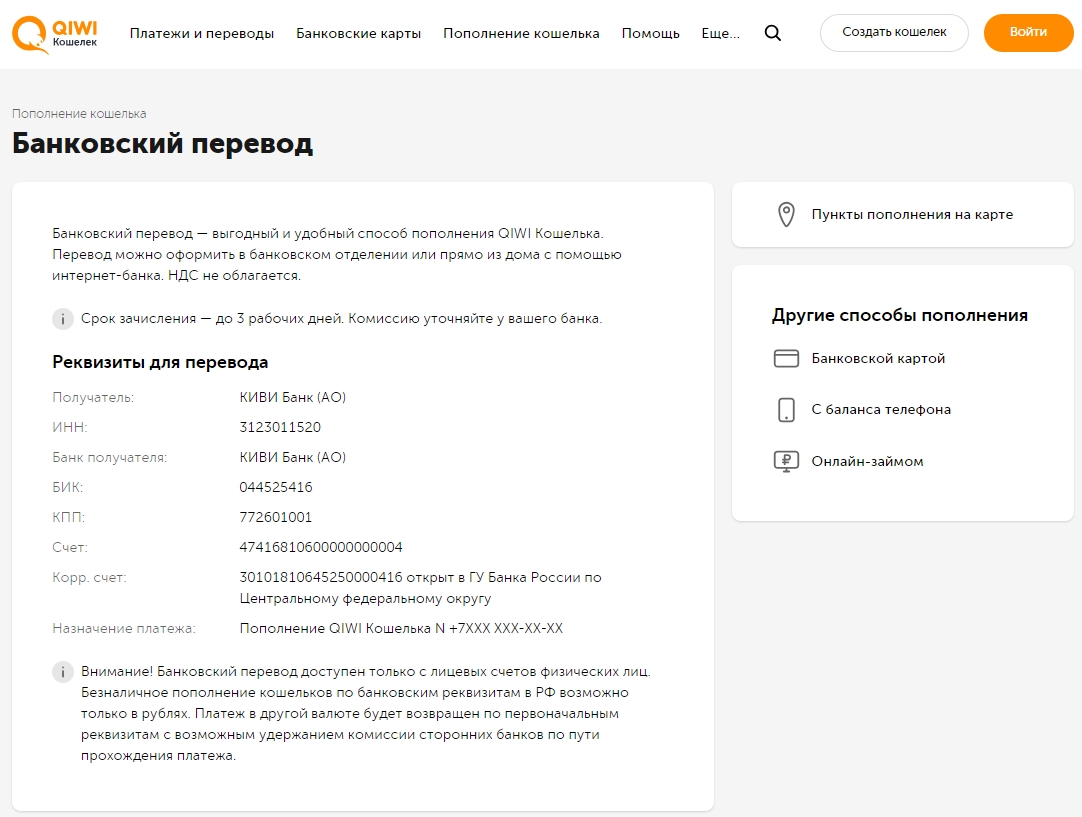1082x817 pixels.
Task: Select account number 47416810600000000004
Action: click(x=321, y=547)
